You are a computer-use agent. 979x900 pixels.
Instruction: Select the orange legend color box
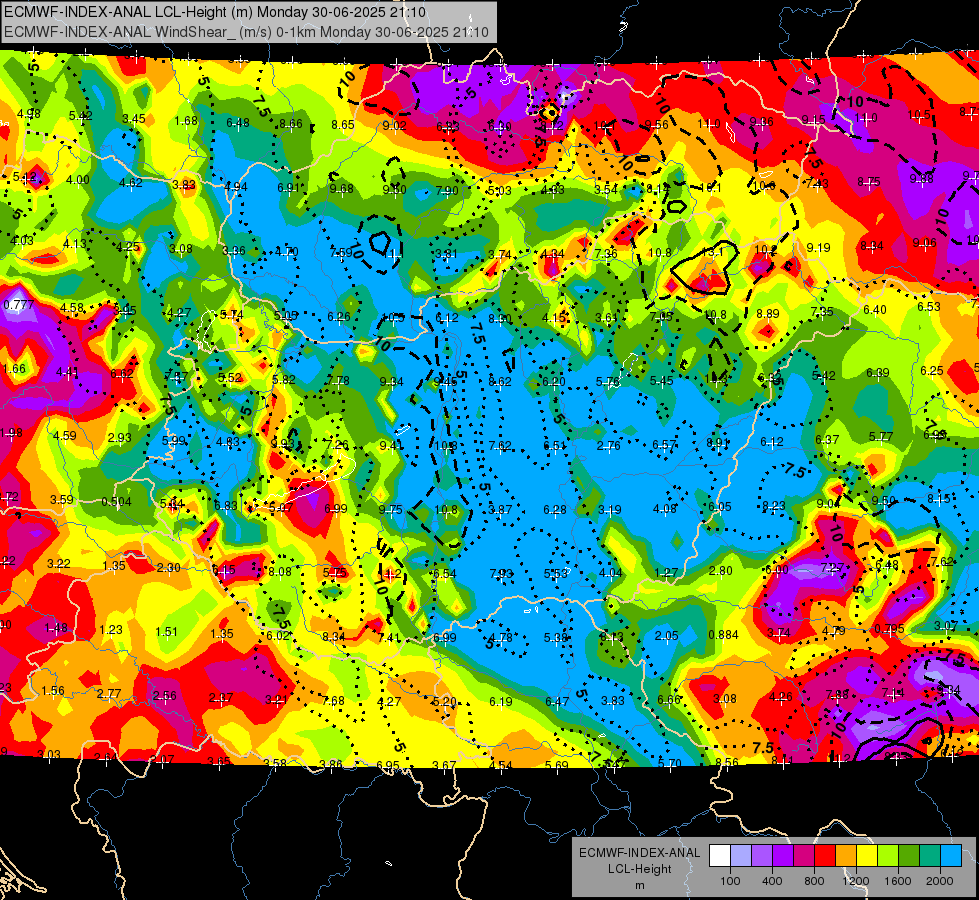coord(846,856)
